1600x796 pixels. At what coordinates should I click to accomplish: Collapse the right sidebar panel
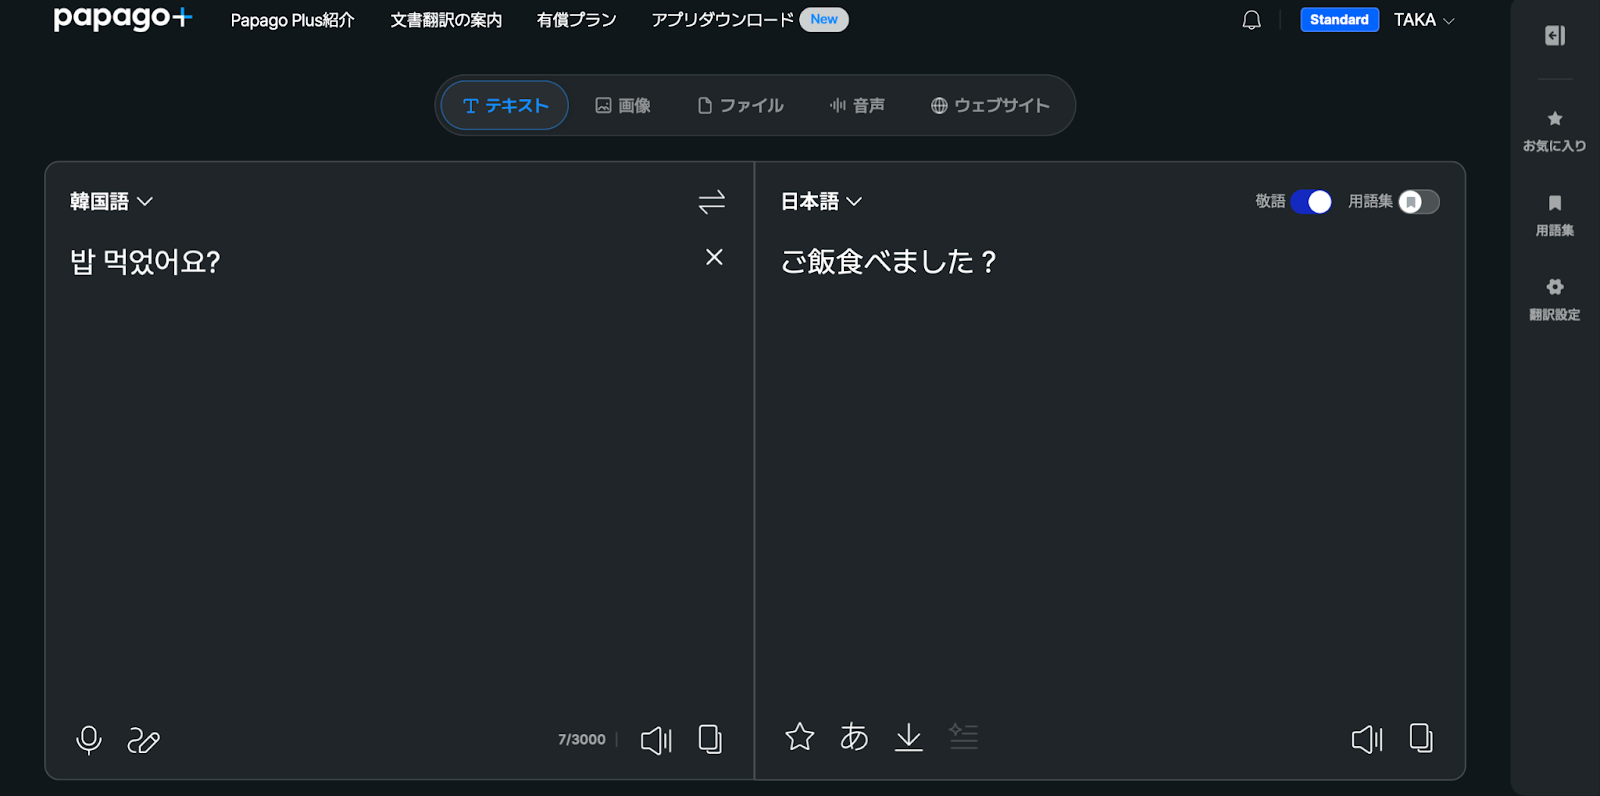tap(1555, 36)
